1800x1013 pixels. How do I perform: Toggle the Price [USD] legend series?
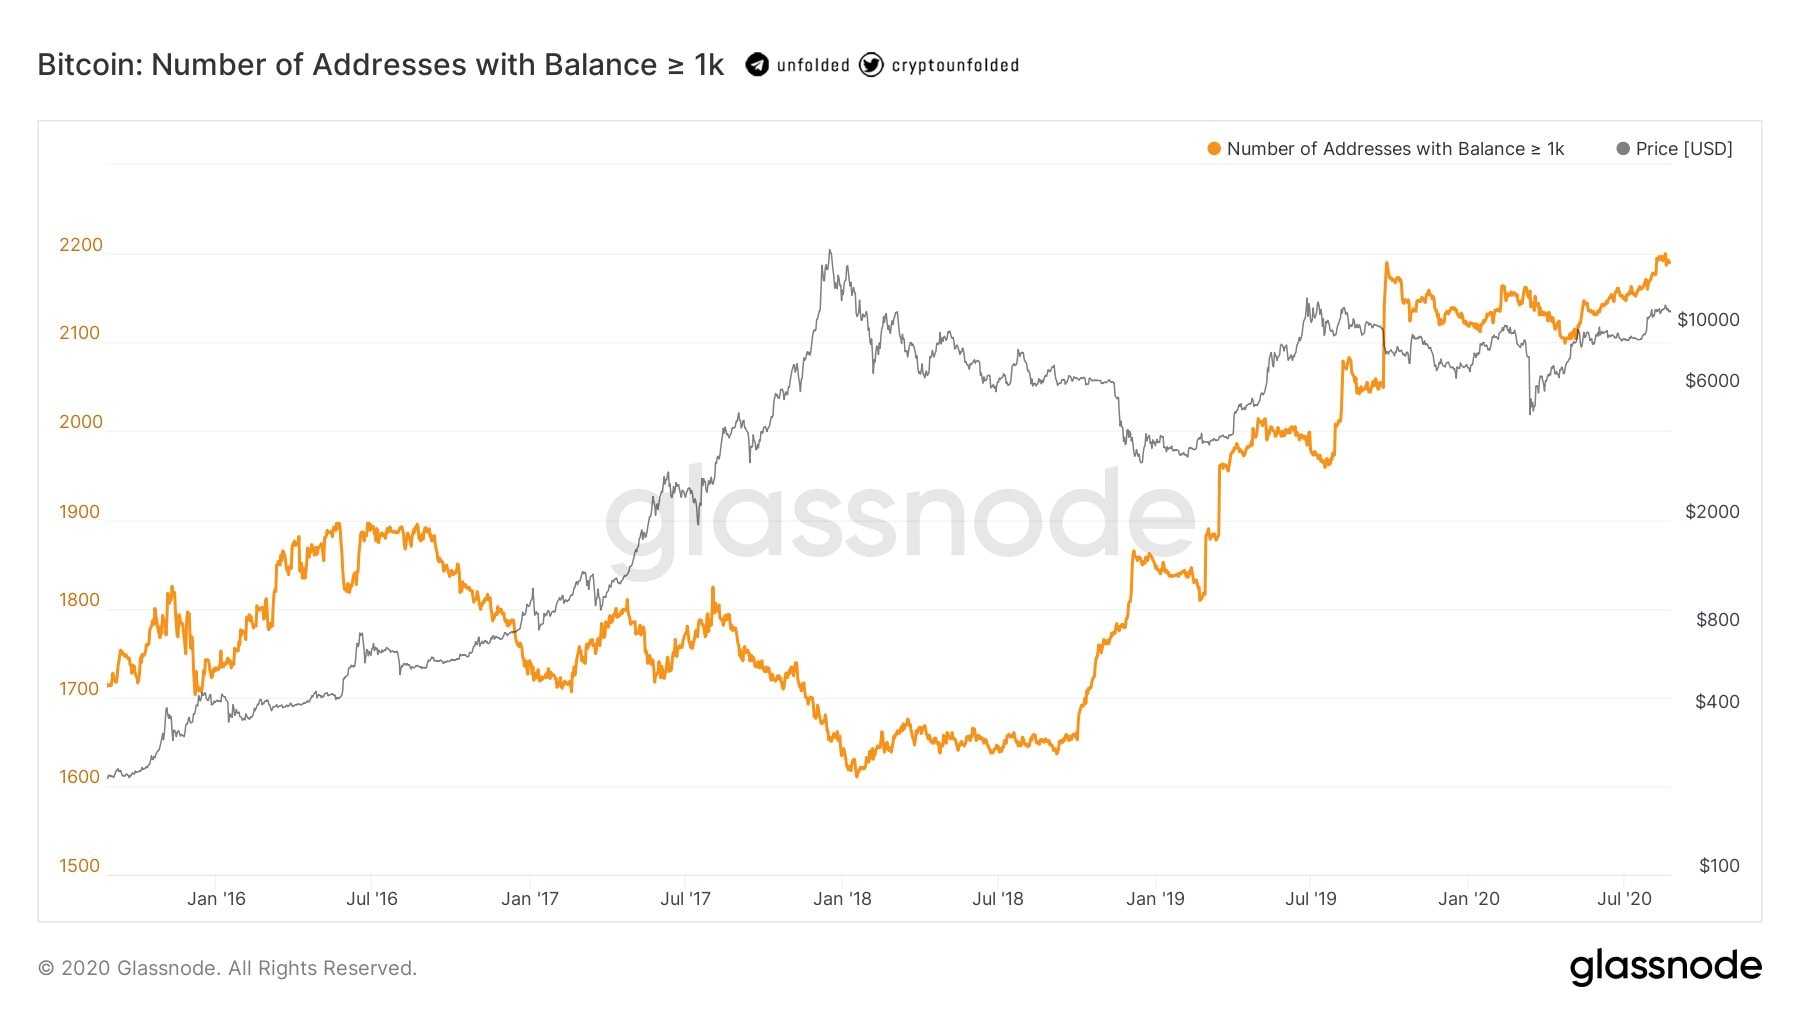click(1684, 149)
